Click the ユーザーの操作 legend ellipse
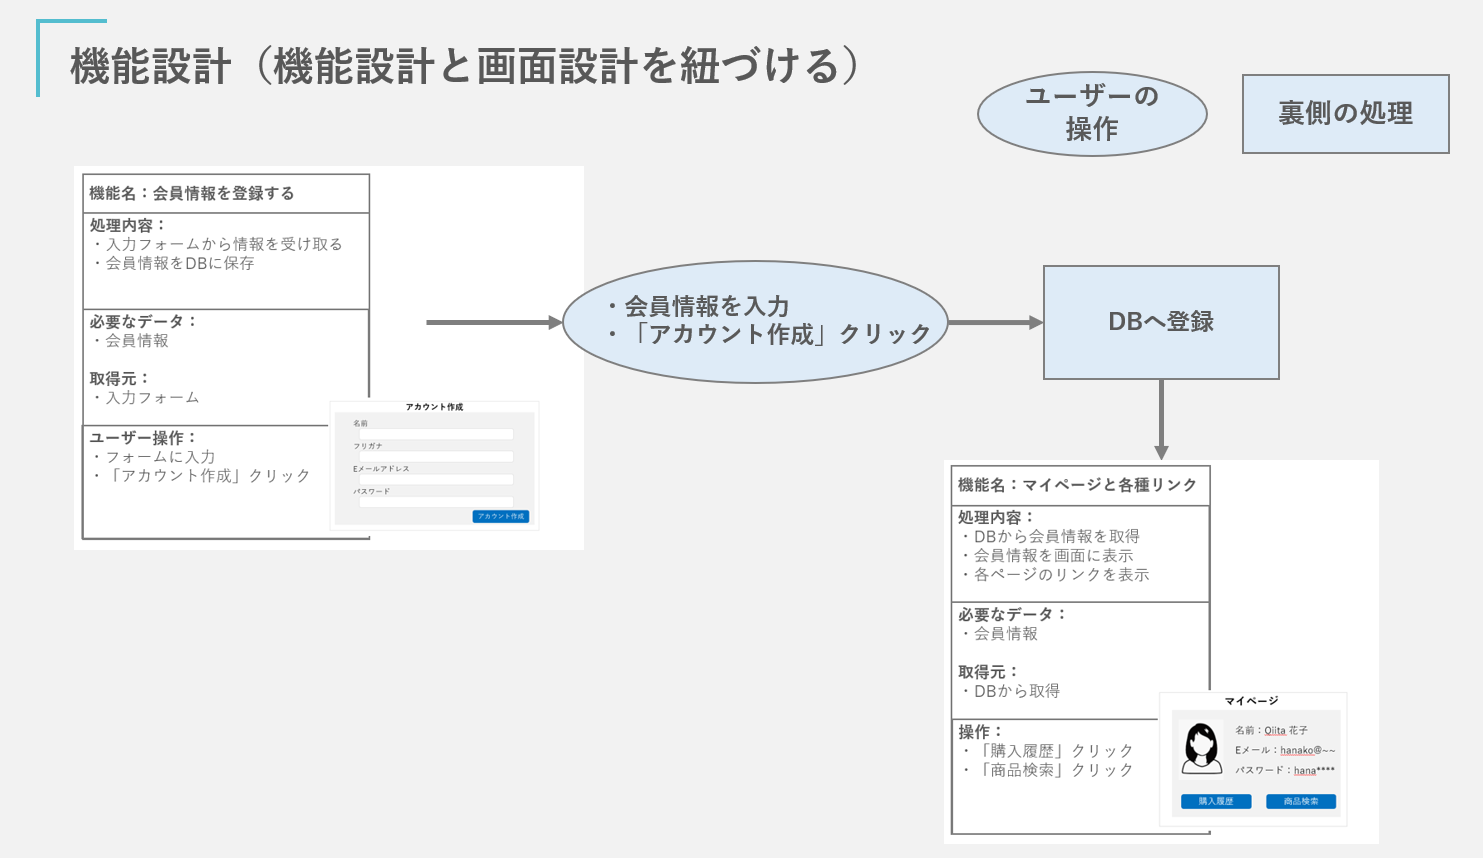Viewport: 1483px width, 858px height. coord(1092,113)
